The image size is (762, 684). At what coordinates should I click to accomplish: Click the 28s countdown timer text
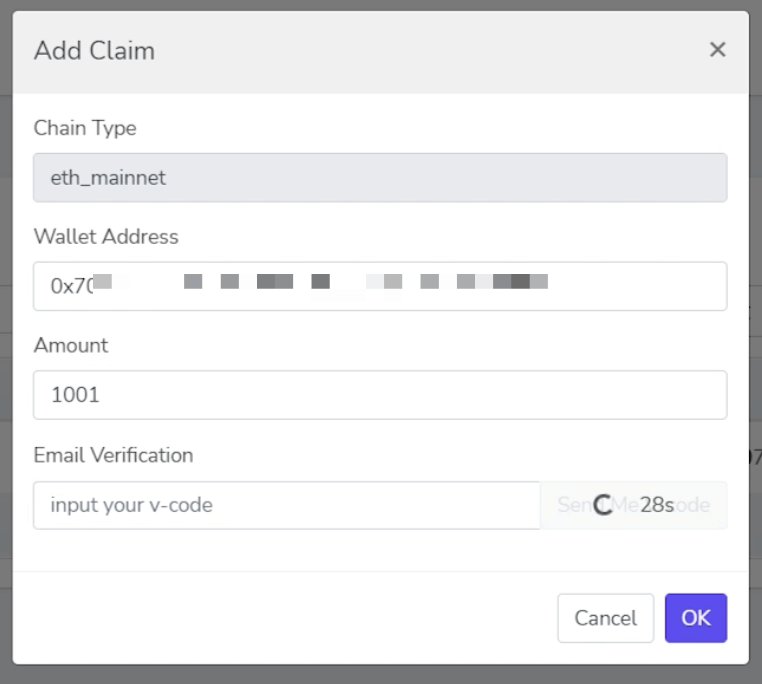pyautogui.click(x=657, y=505)
